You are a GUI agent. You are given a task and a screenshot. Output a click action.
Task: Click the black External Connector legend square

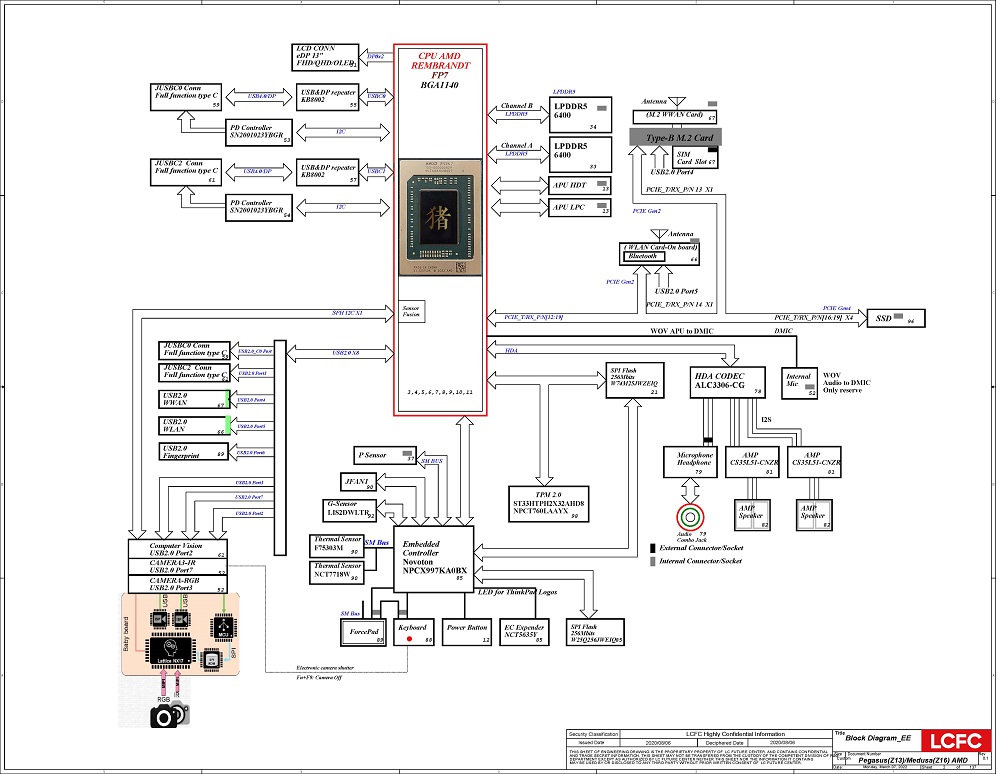(652, 548)
